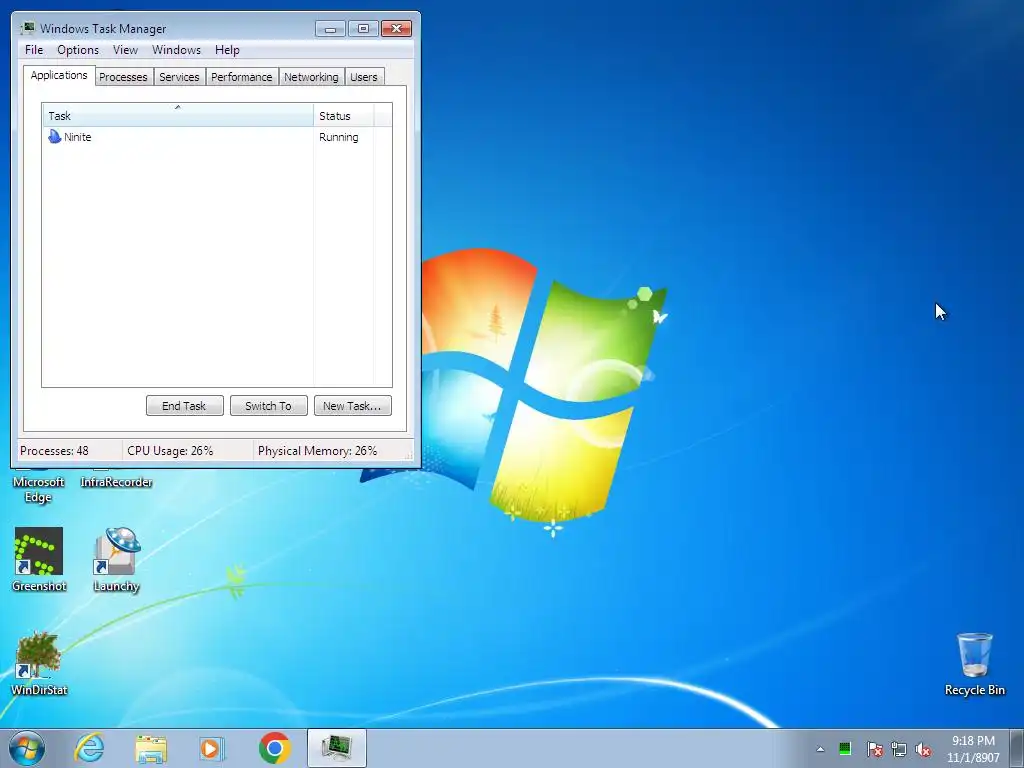Click the Running status cell
The width and height of the screenshot is (1024, 768).
339,137
